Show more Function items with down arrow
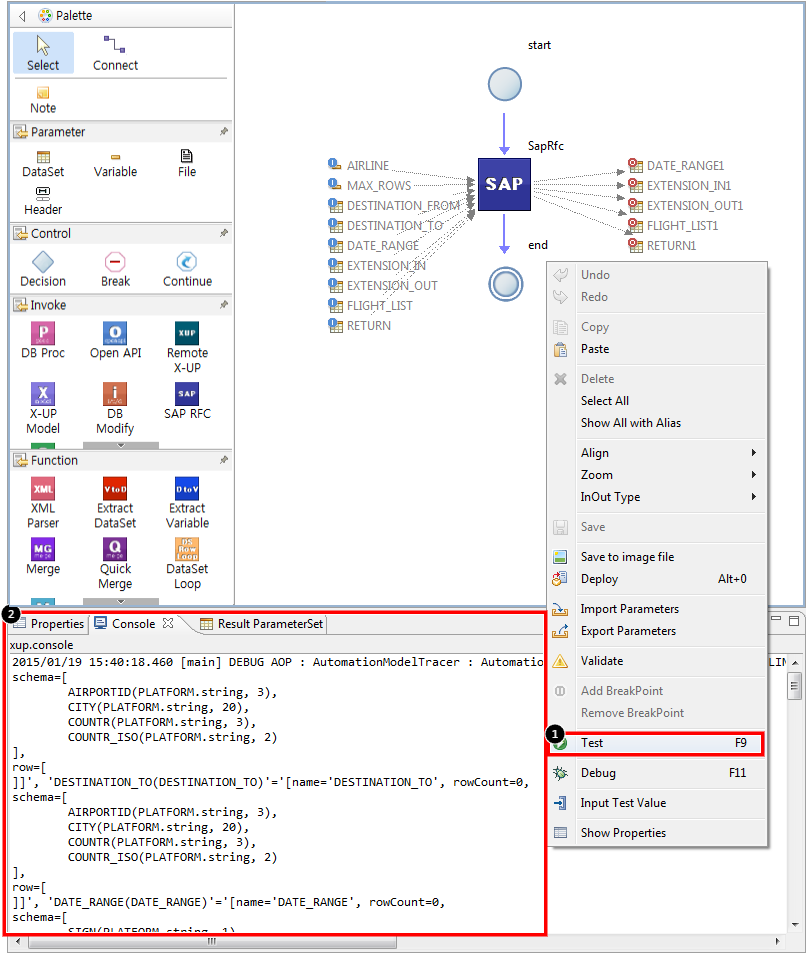This screenshot has width=807, height=954. click(x=121, y=601)
